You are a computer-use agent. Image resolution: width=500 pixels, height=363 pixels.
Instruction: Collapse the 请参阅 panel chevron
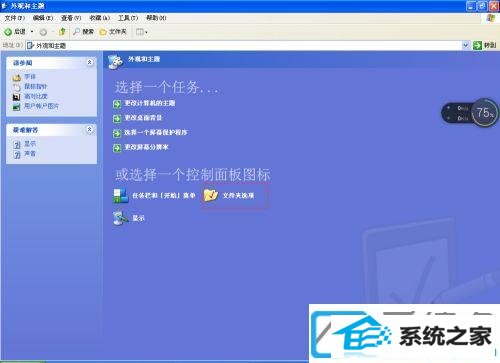89,62
